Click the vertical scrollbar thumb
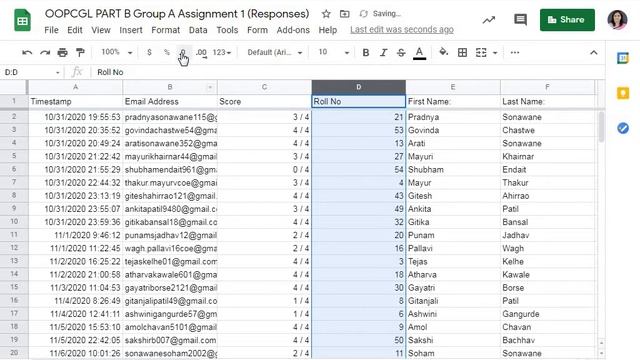The image size is (640, 360). [601, 127]
